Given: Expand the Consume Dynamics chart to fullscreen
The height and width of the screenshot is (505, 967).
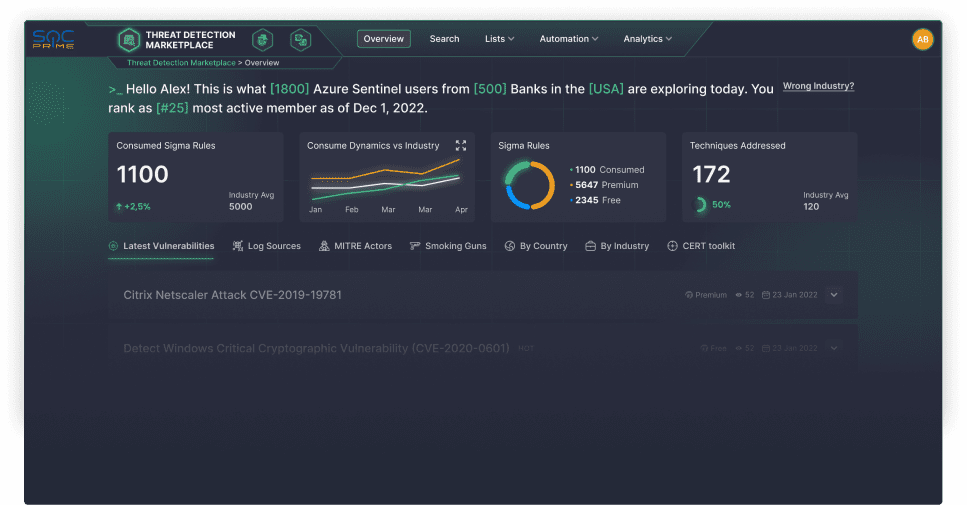Looking at the screenshot, I should click(x=461, y=145).
